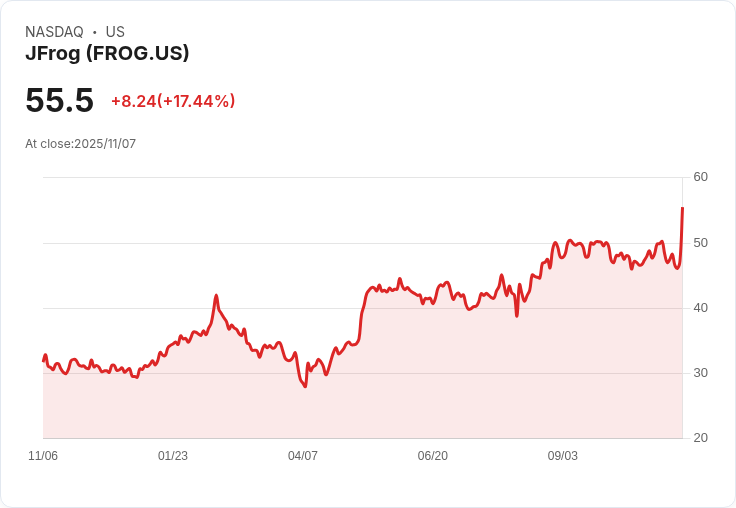Click the 50 y-axis price label

pos(701,243)
